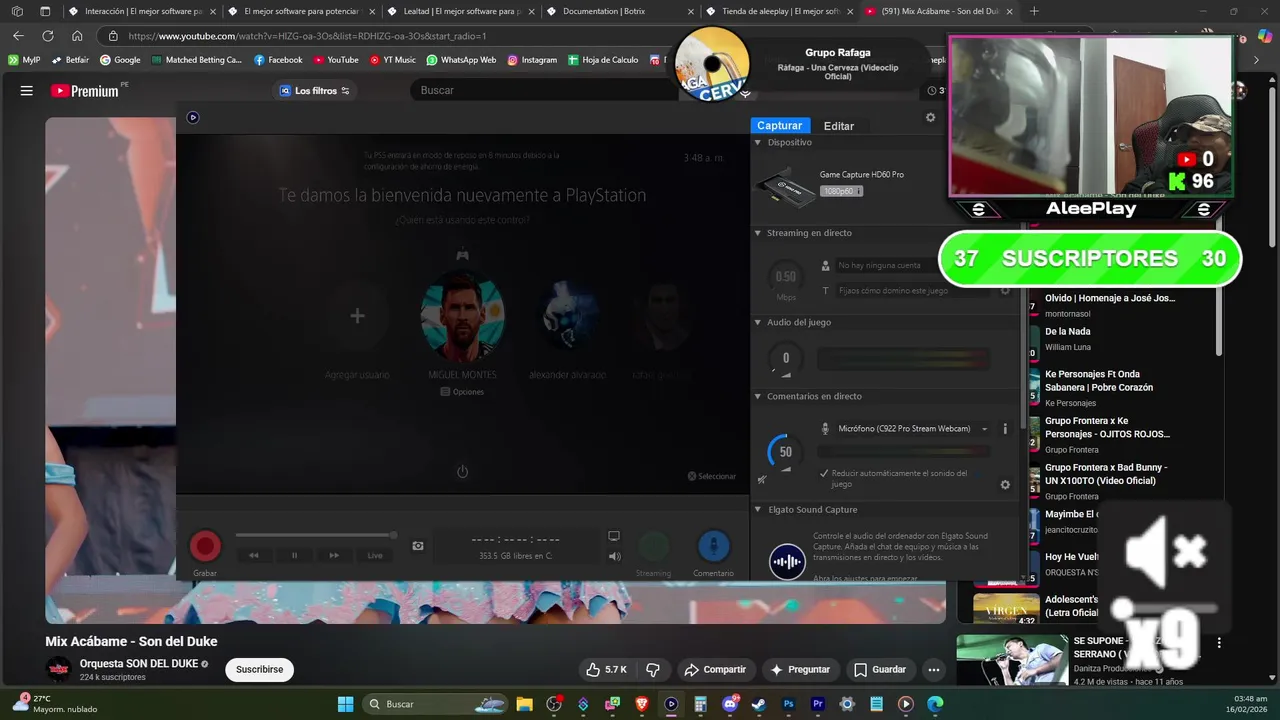Open YouTube hamburger guide menu

(27, 91)
